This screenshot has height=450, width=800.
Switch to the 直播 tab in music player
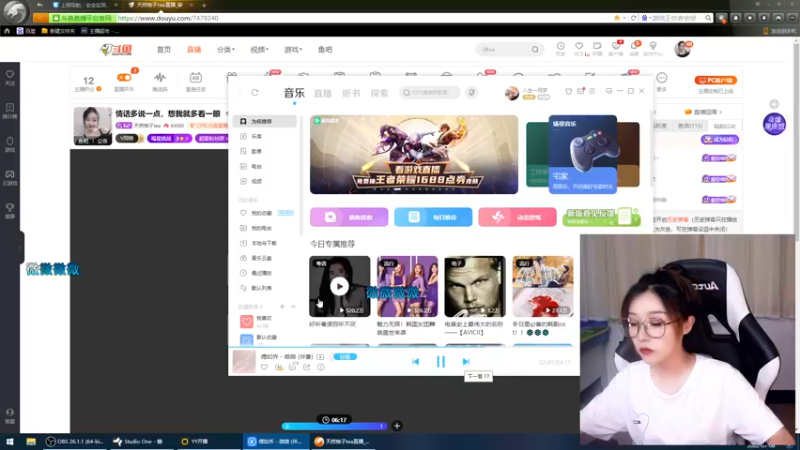(322, 93)
